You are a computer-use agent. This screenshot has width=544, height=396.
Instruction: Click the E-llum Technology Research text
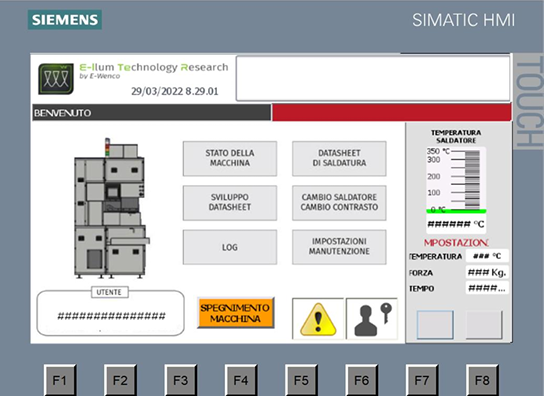[x=154, y=67]
